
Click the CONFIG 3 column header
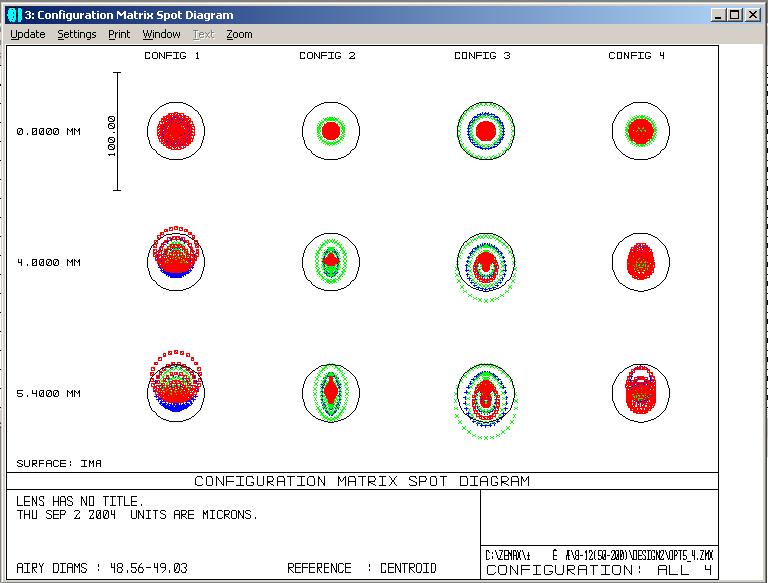pos(482,55)
